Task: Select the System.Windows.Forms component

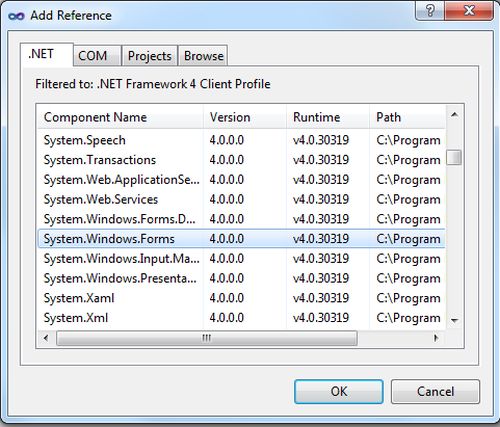Action: tap(242, 239)
